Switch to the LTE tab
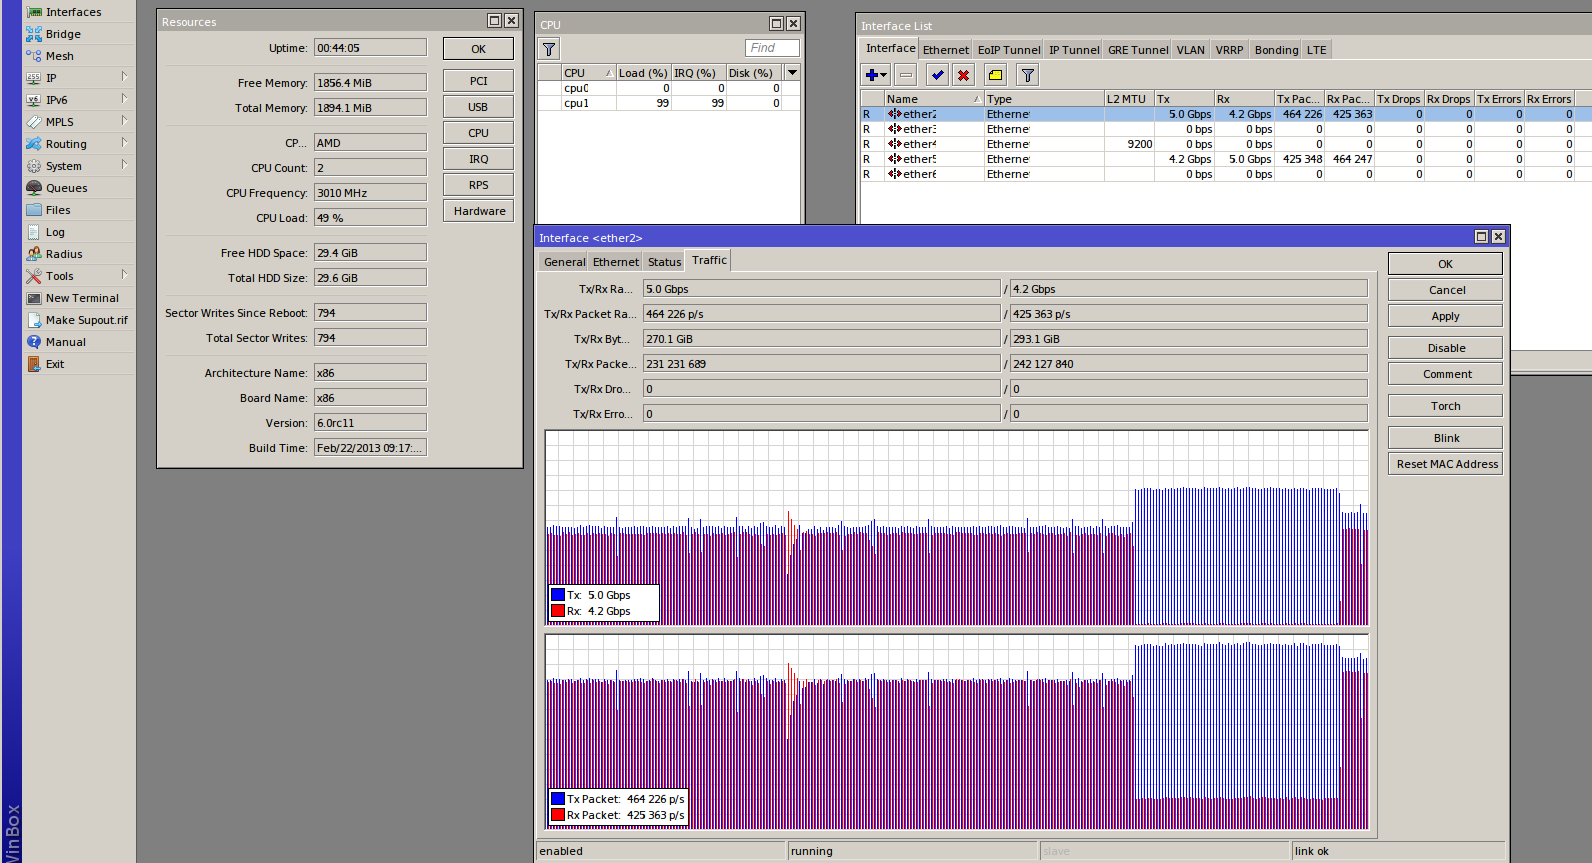This screenshot has height=863, width=1592. 1316,50
